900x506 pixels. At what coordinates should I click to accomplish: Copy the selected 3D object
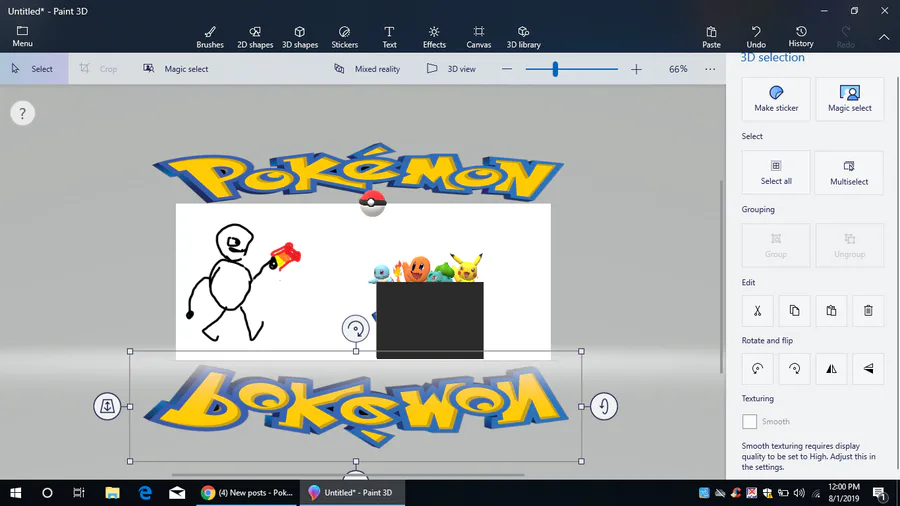pos(794,310)
